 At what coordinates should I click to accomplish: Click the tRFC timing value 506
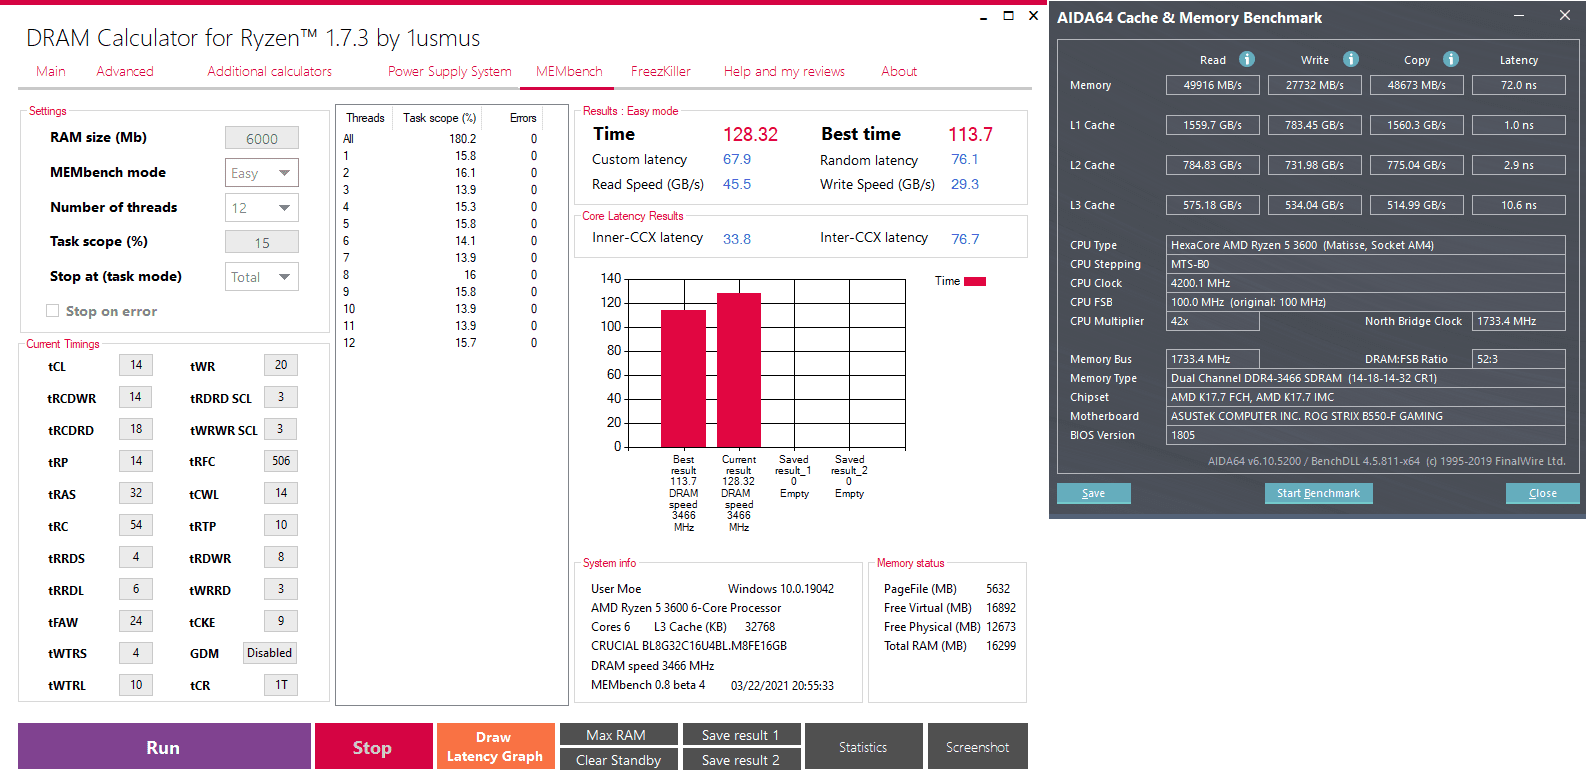(281, 461)
